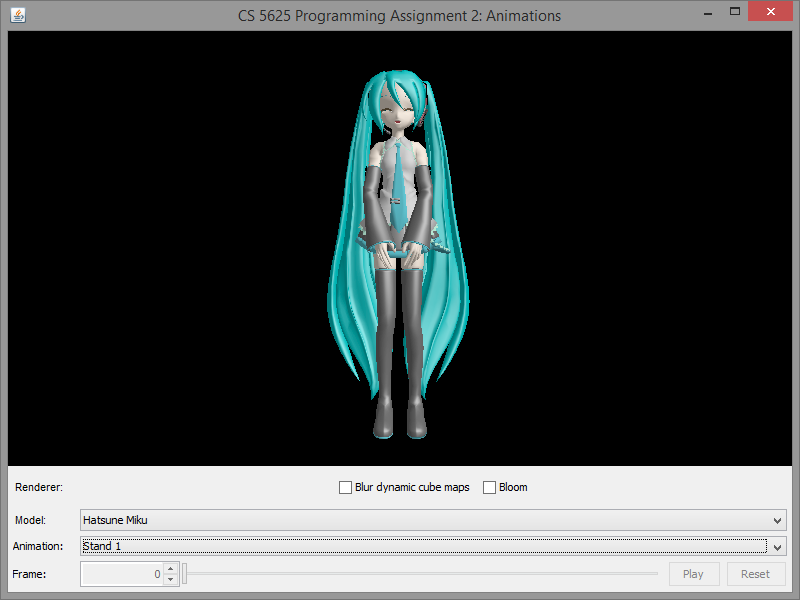
Task: Toggle the Bloom checkbox
Action: tap(490, 488)
